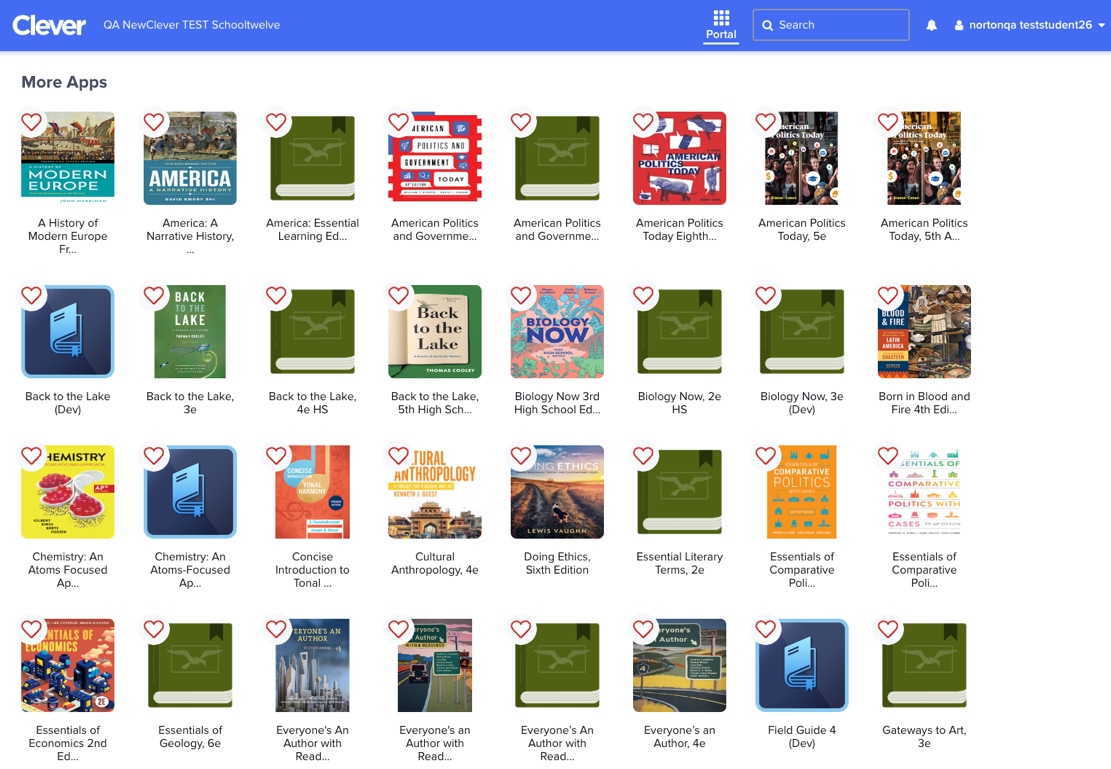Click the More Apps heading
The image size is (1111, 769).
click(x=64, y=82)
